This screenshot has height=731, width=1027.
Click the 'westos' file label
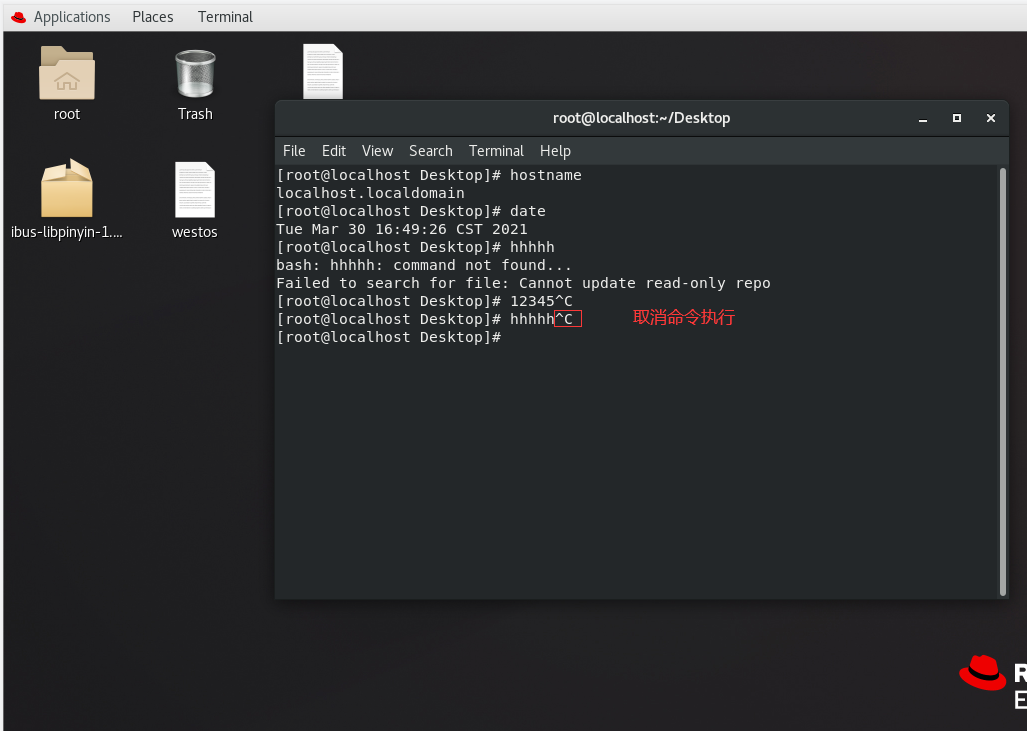pyautogui.click(x=195, y=232)
